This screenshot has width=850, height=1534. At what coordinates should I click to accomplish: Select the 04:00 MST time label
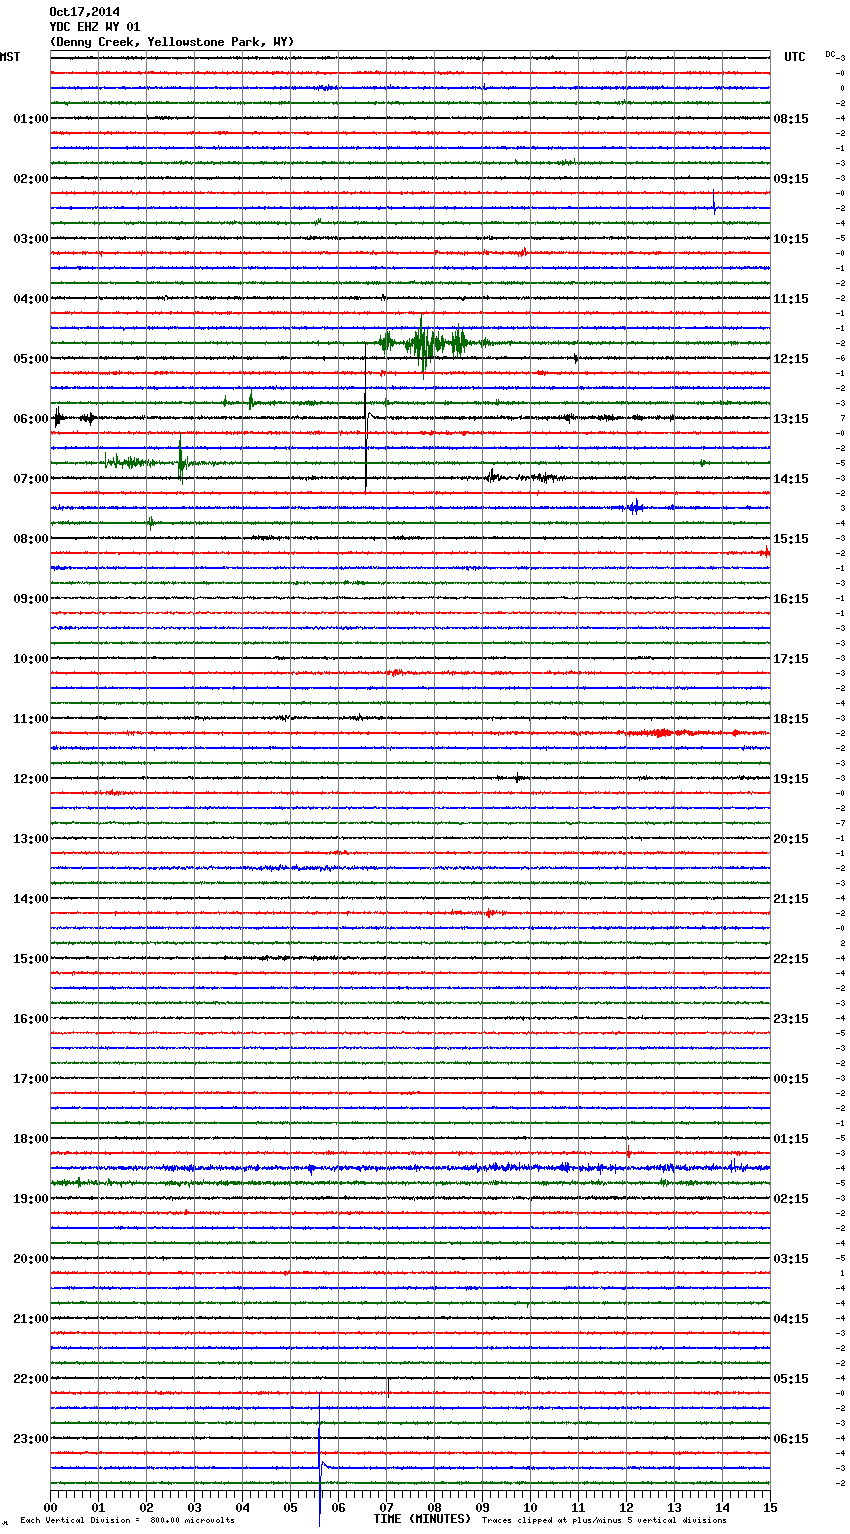tap(31, 299)
